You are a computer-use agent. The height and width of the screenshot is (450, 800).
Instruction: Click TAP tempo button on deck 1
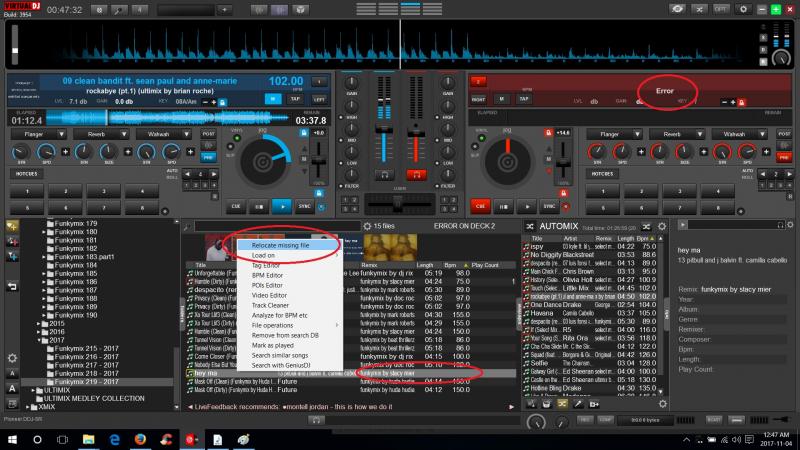tap(295, 99)
